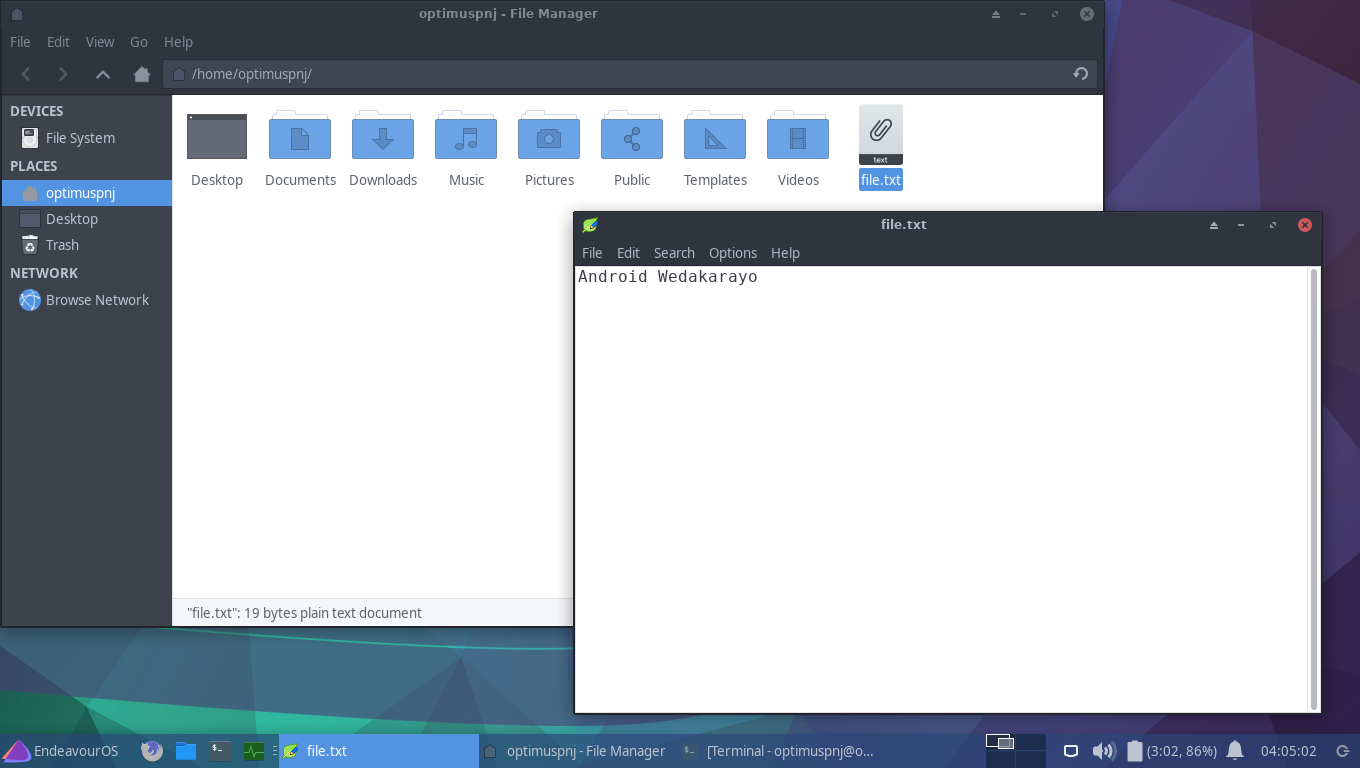Image resolution: width=1360 pixels, height=768 pixels.
Task: Open File menu in File Manager
Action: (x=20, y=42)
